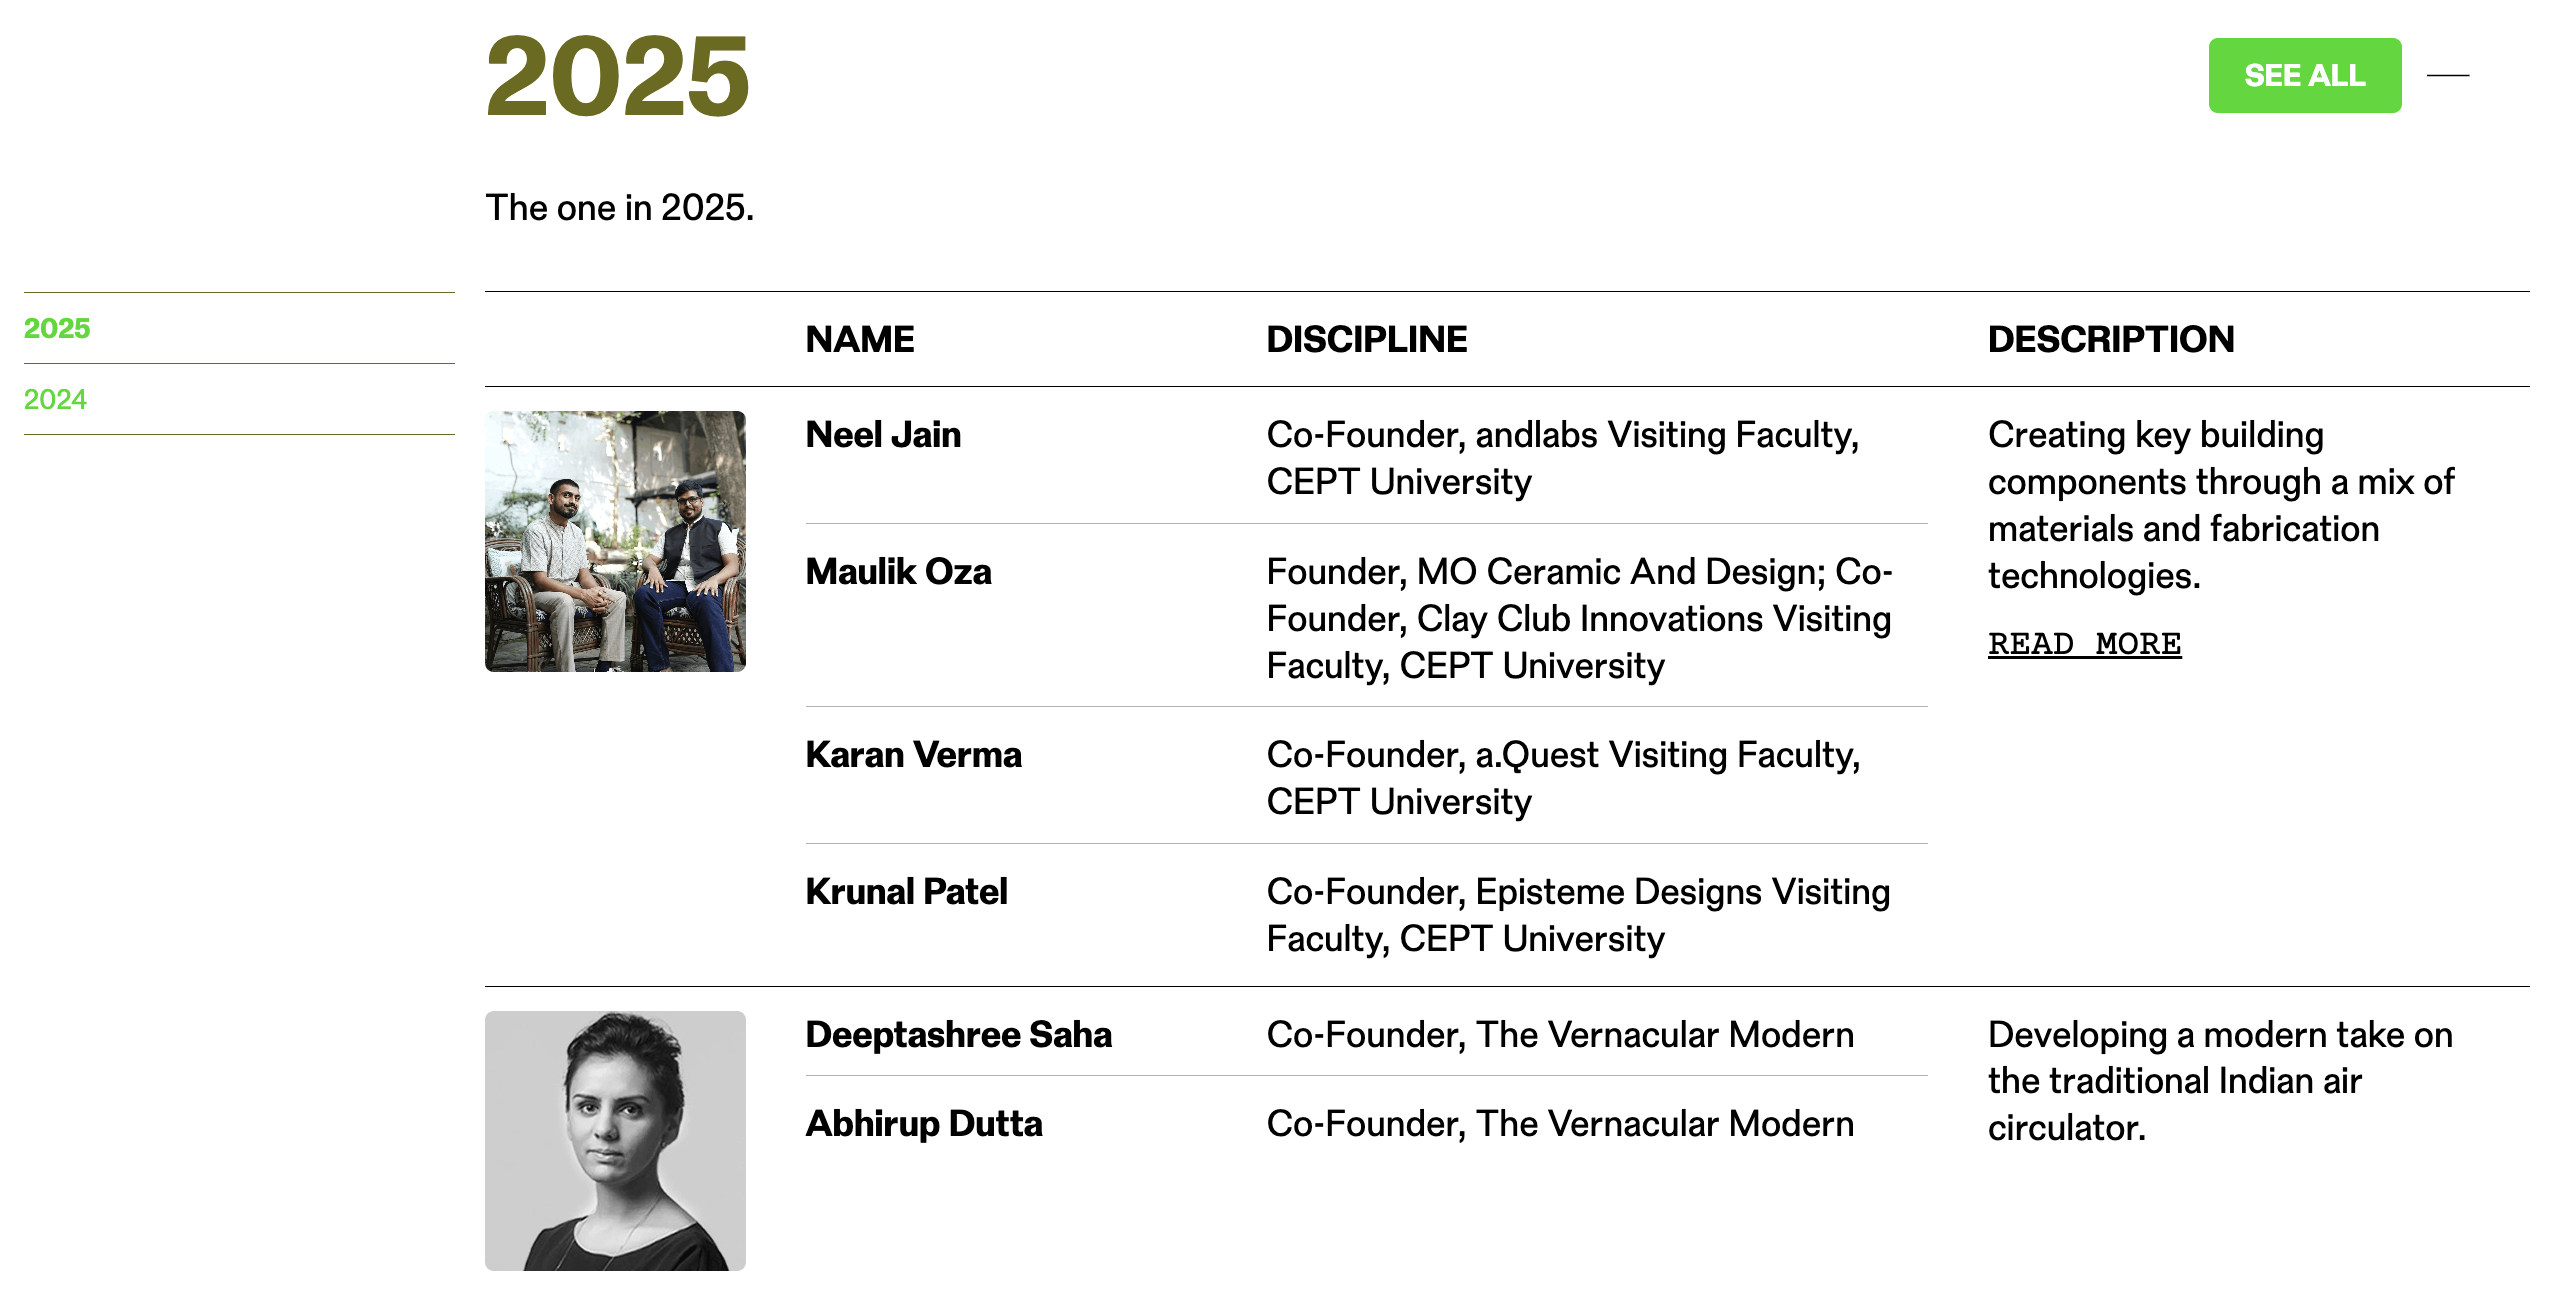Click on Krunal Patel's name
The width and height of the screenshot is (2554, 1304).
click(906, 892)
